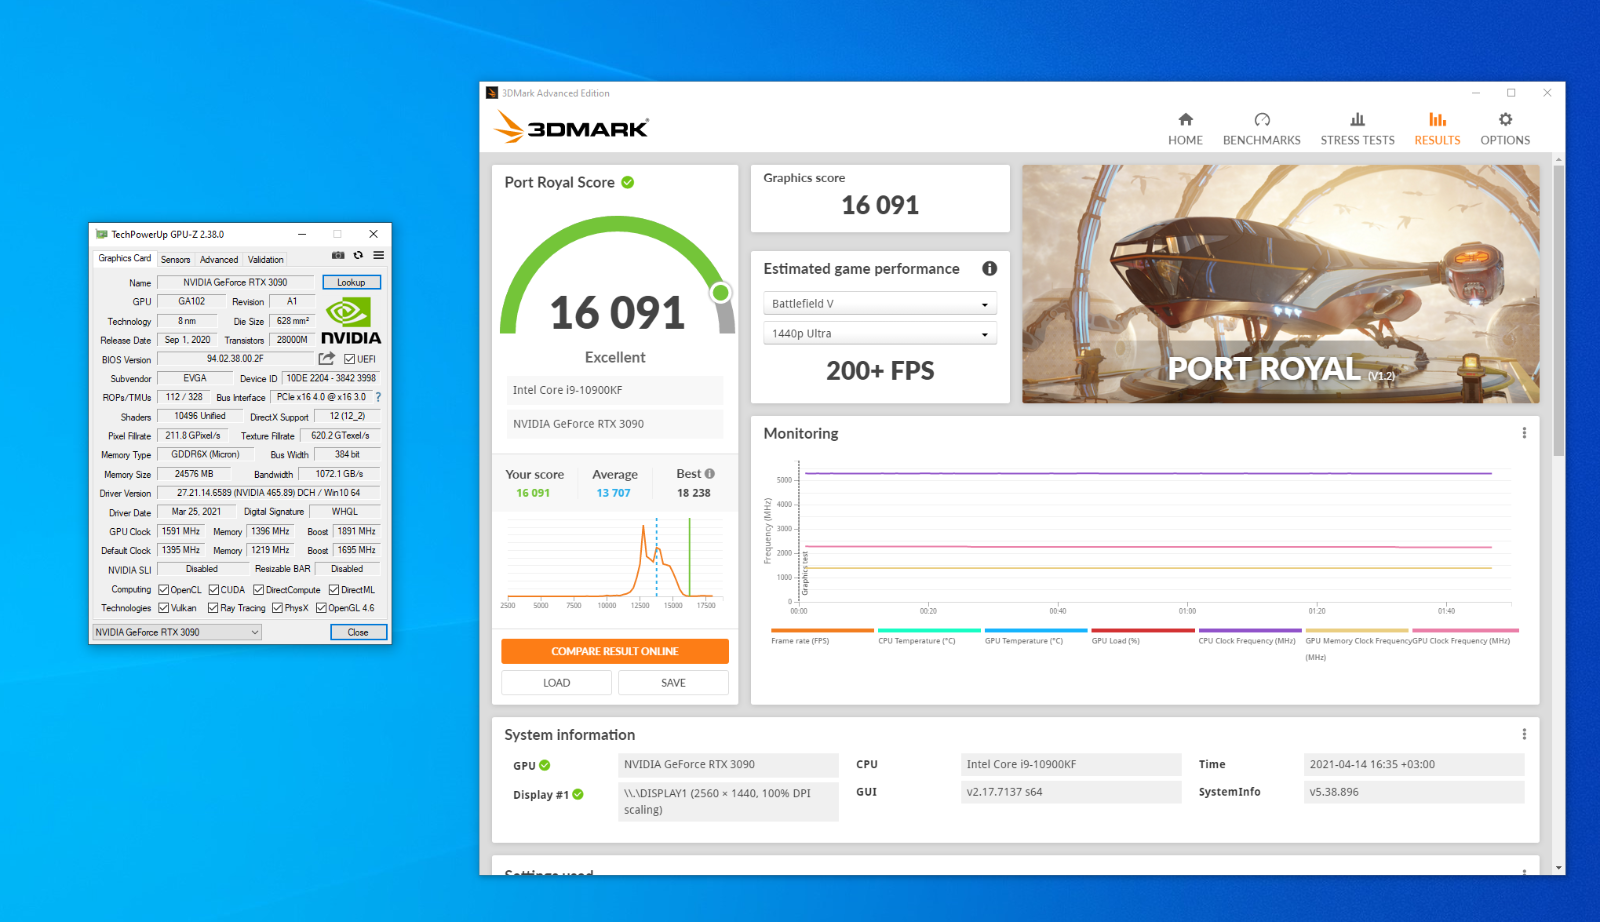Click the Bus Interface question mark in GPU-Z
This screenshot has height=922, width=1600.
[x=378, y=397]
